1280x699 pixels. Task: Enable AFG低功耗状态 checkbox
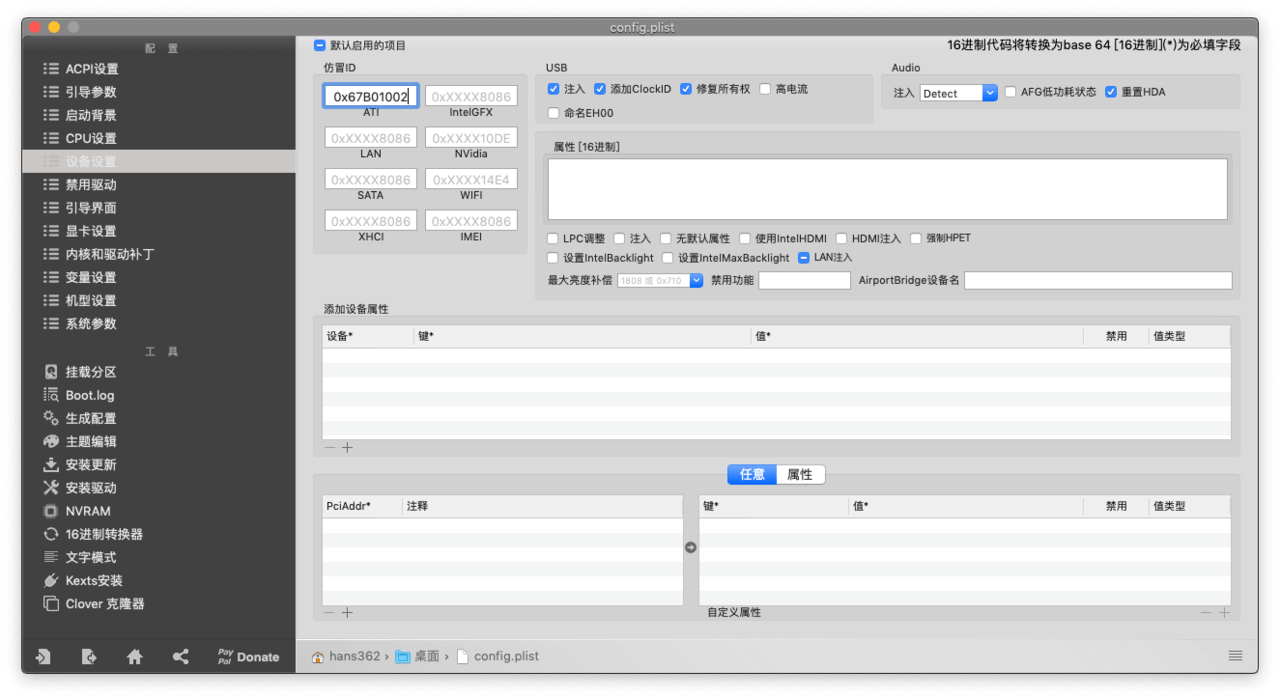pyautogui.click(x=1010, y=92)
